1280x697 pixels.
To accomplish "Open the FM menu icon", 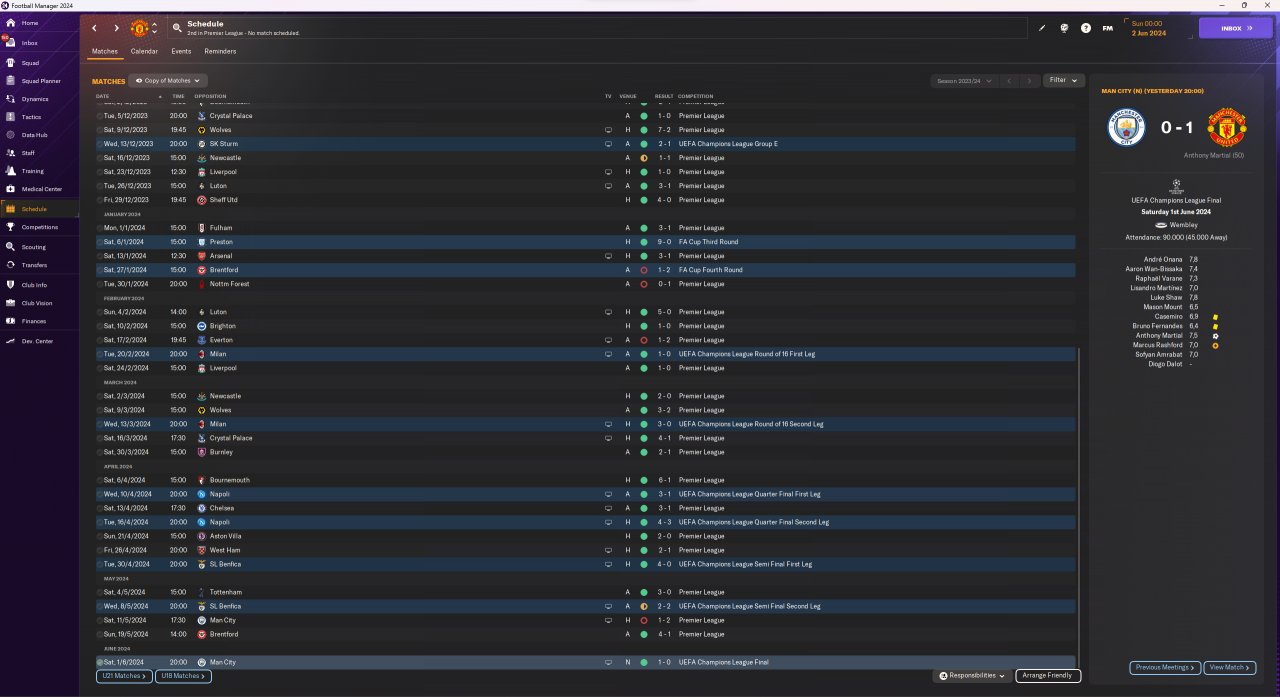I will click(x=1108, y=28).
